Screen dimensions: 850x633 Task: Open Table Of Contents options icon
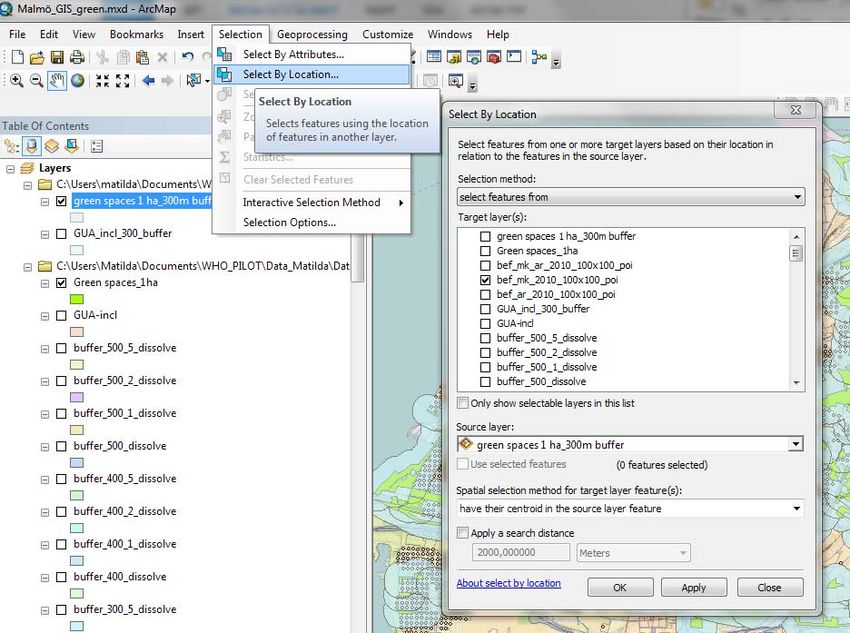point(96,146)
